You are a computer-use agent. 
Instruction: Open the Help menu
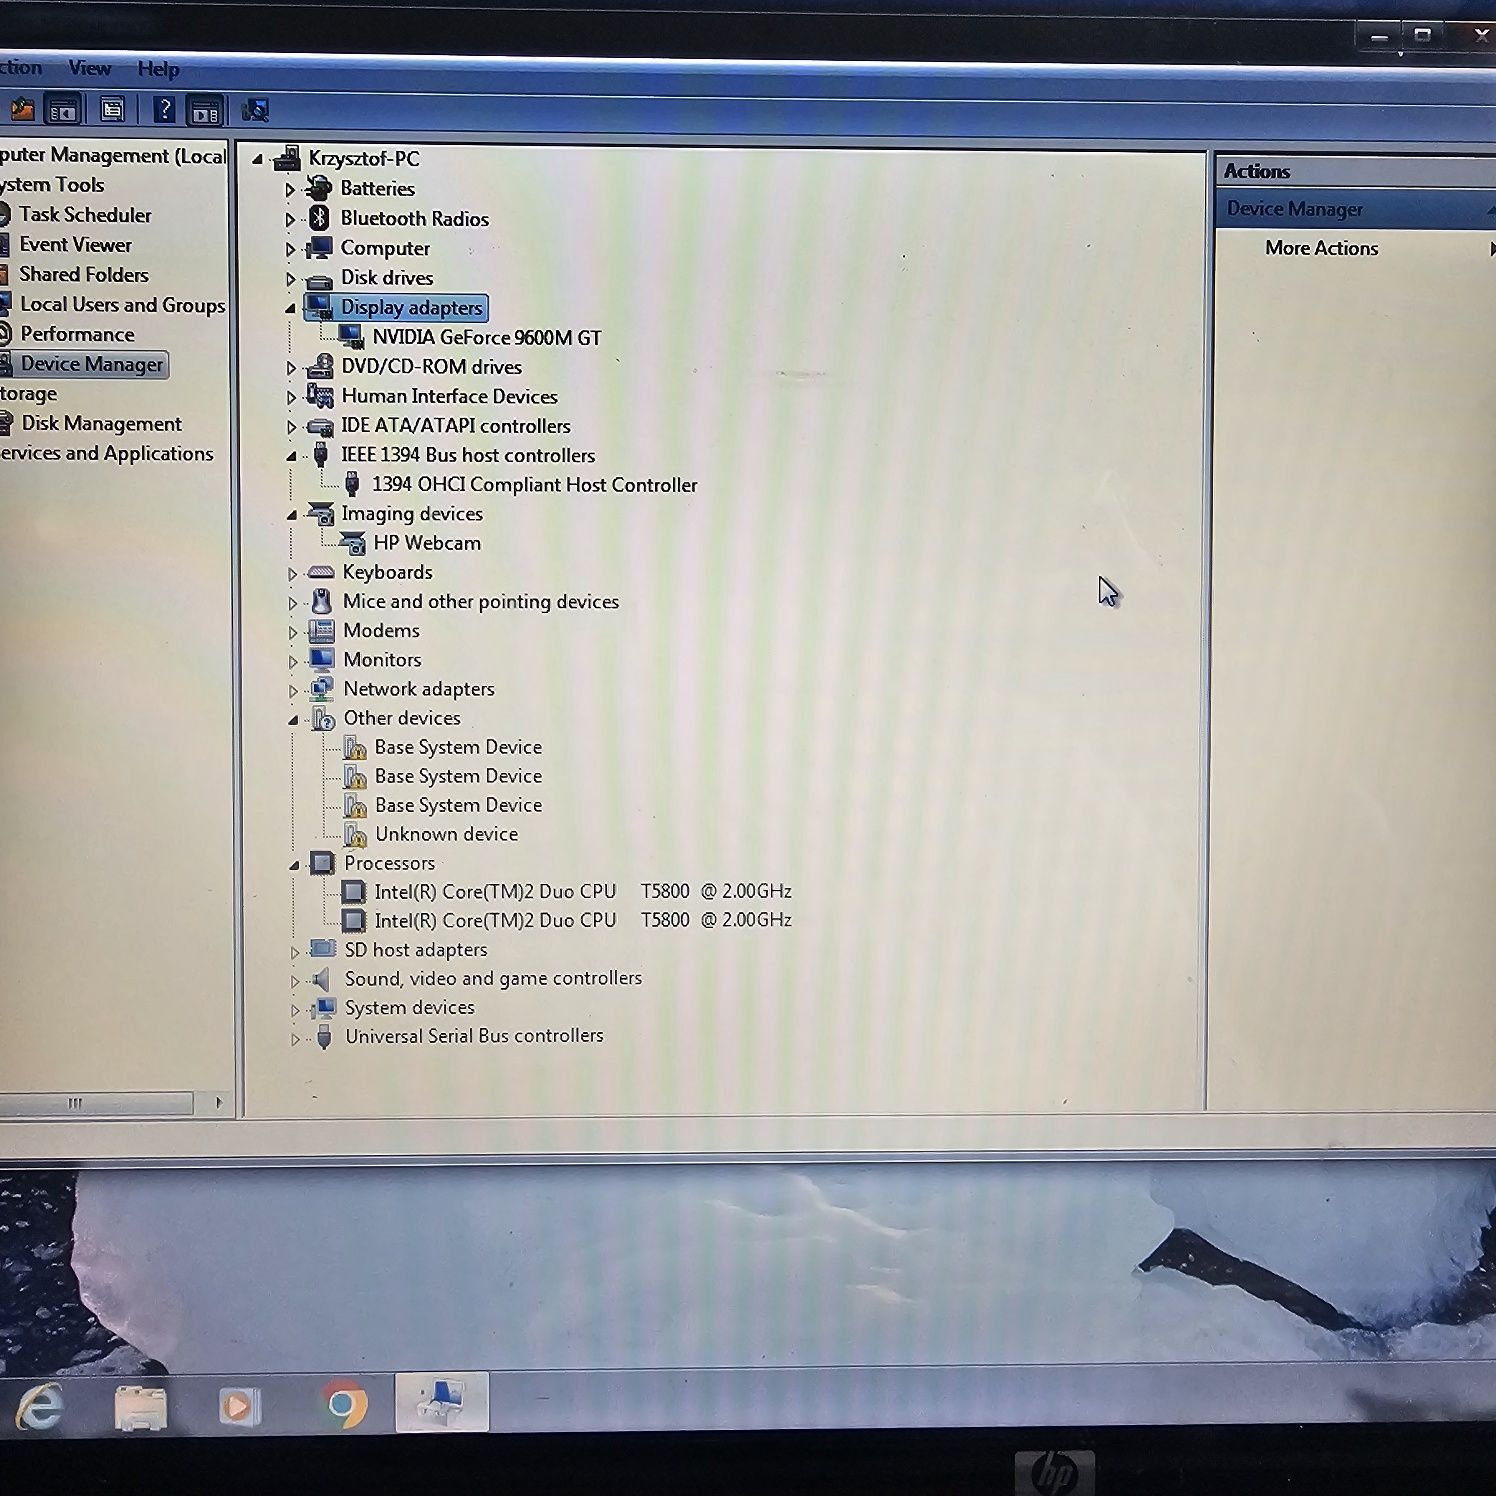pyautogui.click(x=158, y=69)
